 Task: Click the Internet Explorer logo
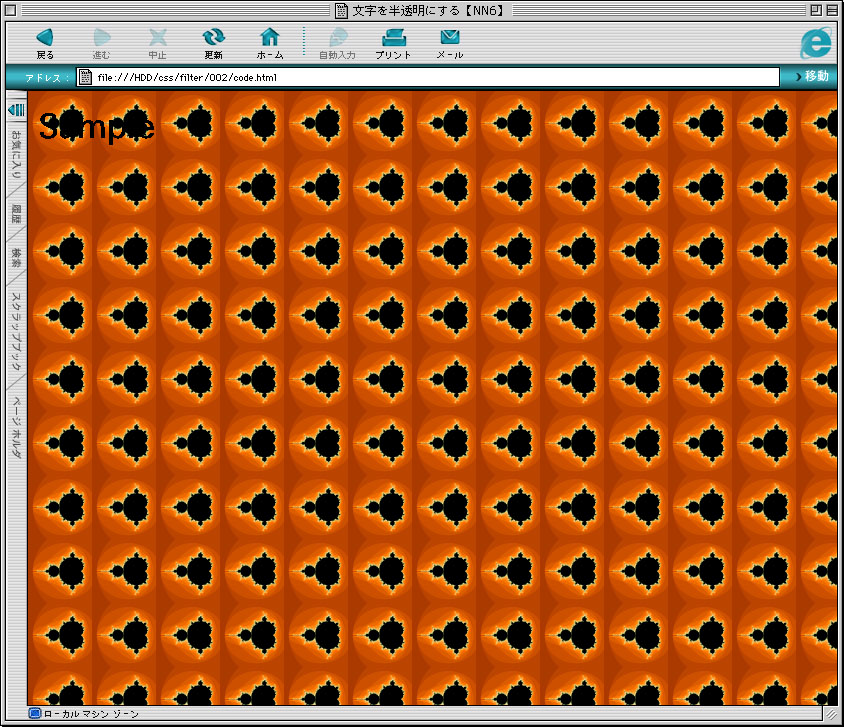click(x=815, y=42)
